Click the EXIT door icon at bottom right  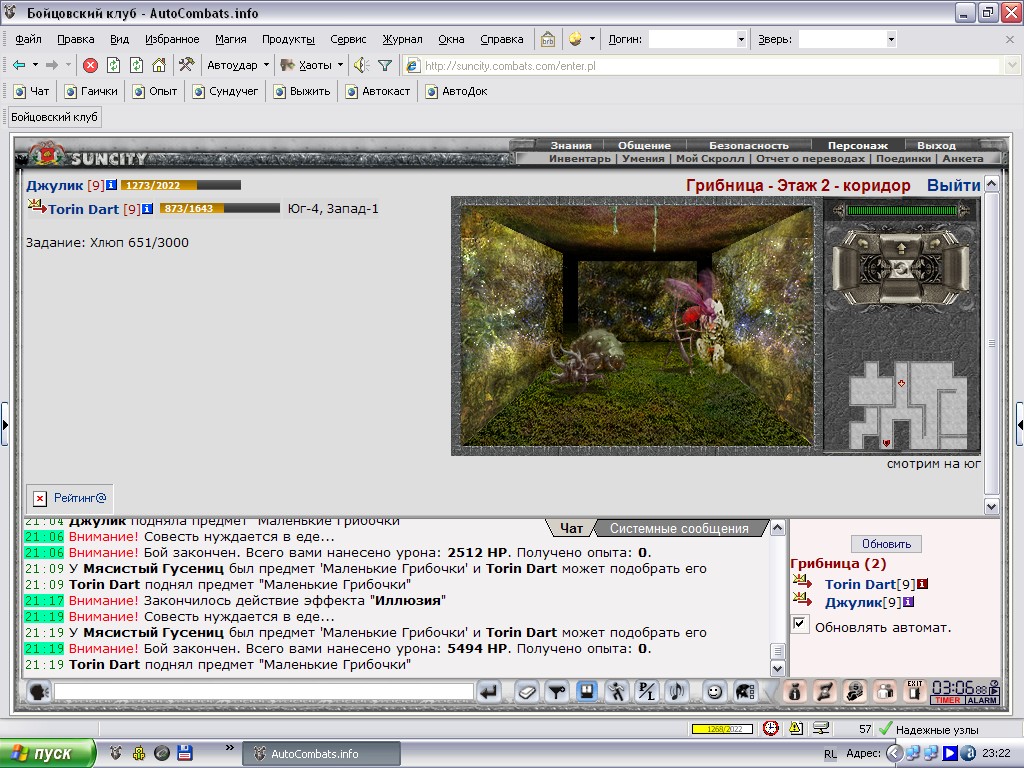915,692
